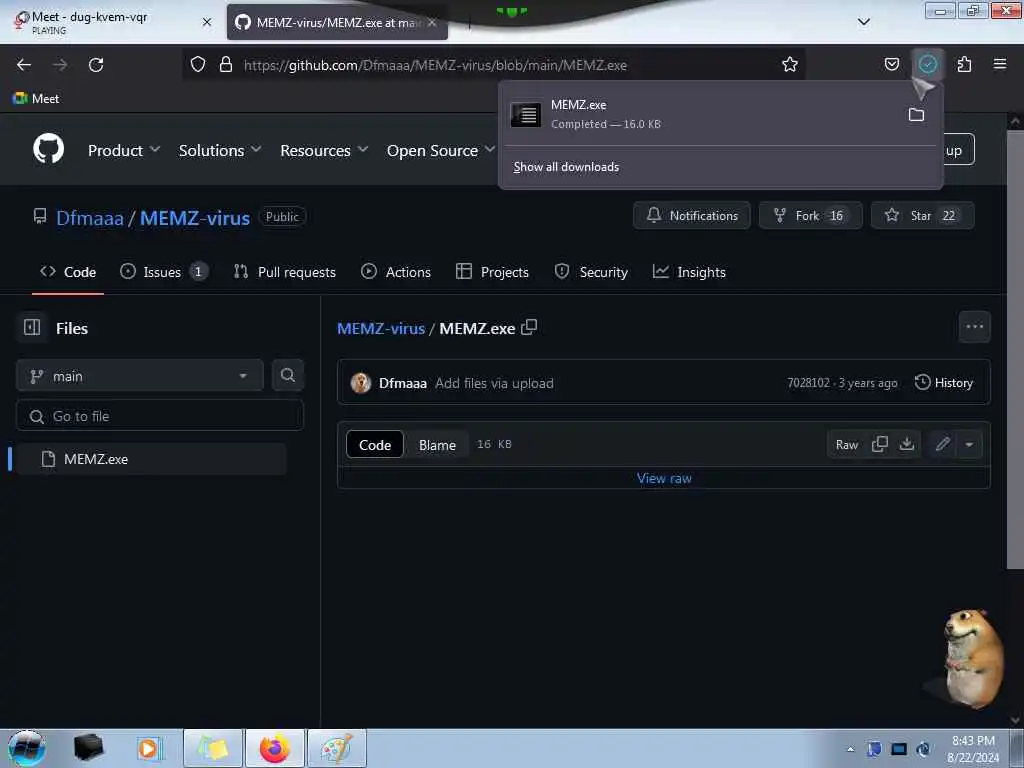Show MEMZ.exe download in its folder

coord(916,115)
